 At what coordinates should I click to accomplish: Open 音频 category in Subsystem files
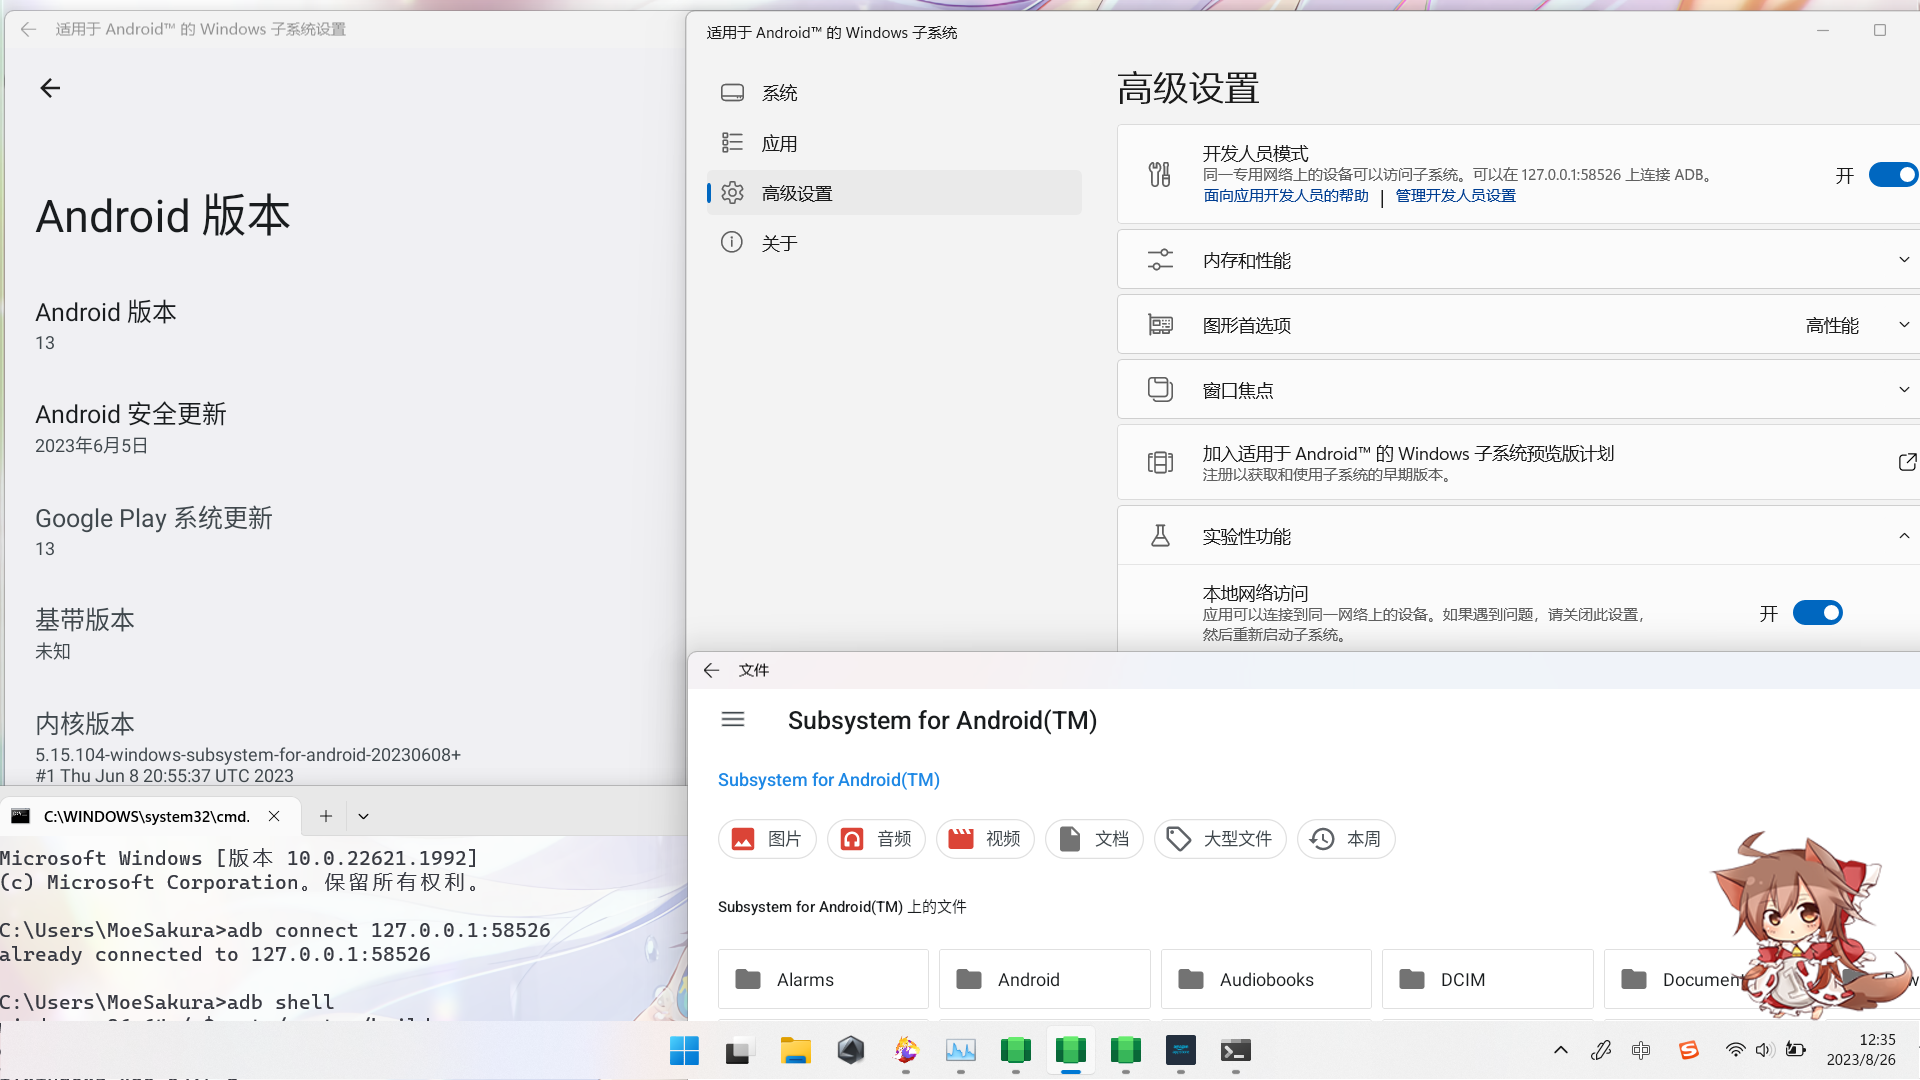coord(875,838)
